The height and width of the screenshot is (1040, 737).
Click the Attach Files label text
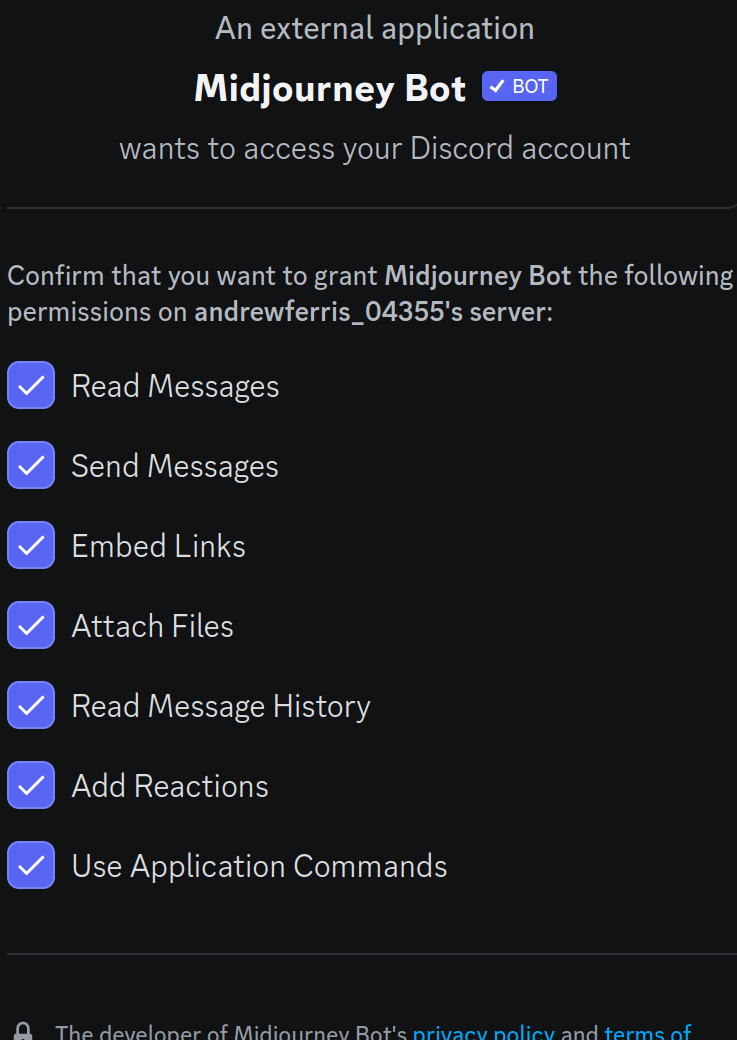[x=153, y=626]
